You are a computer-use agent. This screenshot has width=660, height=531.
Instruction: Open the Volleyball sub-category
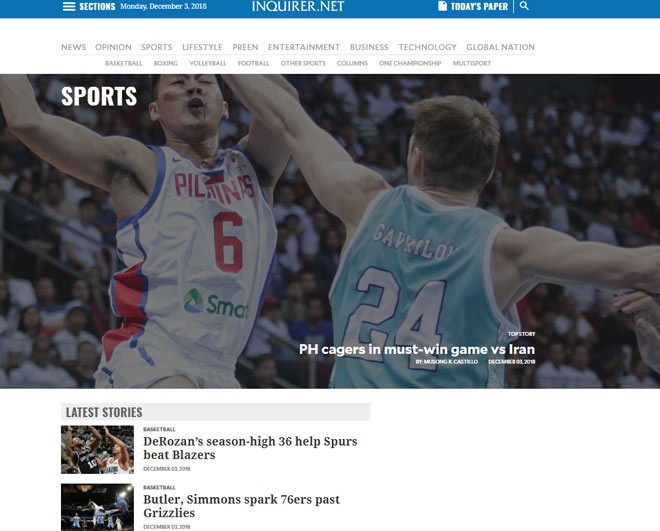click(x=208, y=63)
